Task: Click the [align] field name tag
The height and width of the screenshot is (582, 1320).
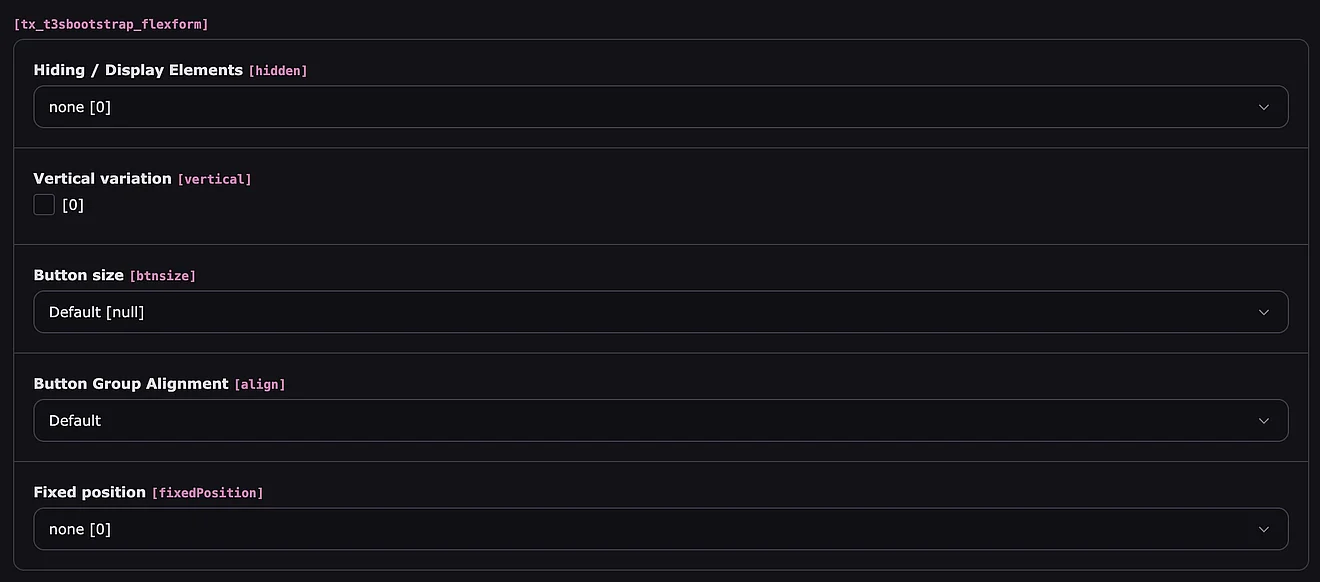Action: [260, 385]
